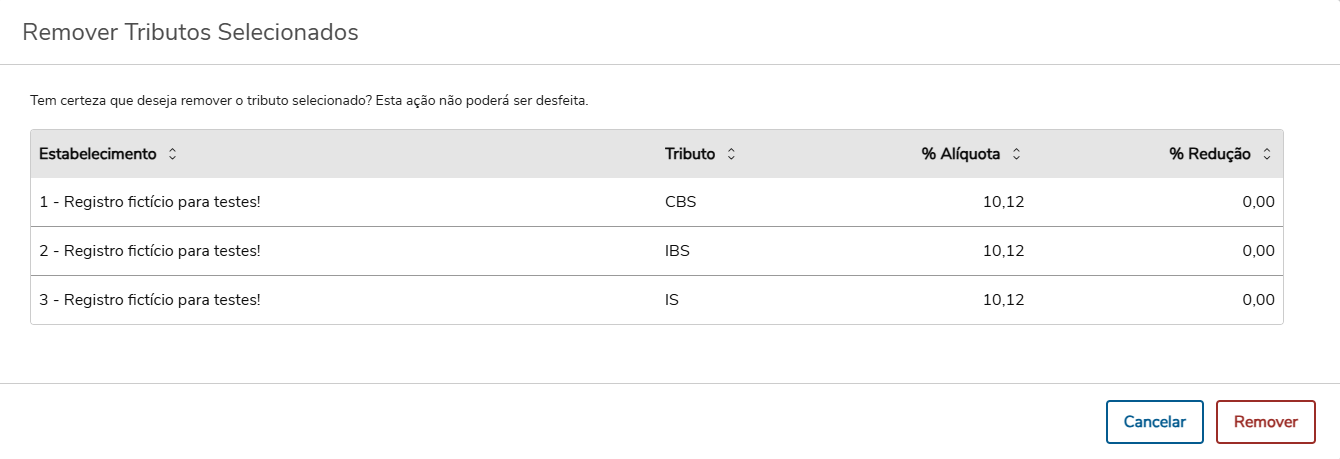
Task: Confirm removal with the Remover button
Action: pyautogui.click(x=1265, y=422)
